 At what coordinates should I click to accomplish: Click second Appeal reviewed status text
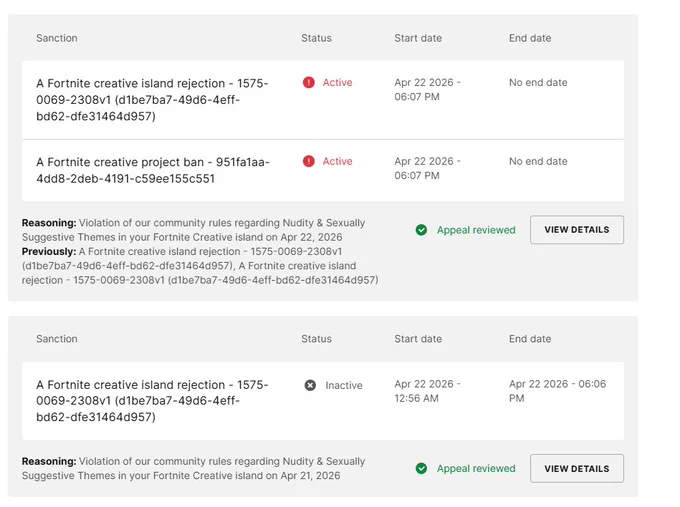[476, 468]
